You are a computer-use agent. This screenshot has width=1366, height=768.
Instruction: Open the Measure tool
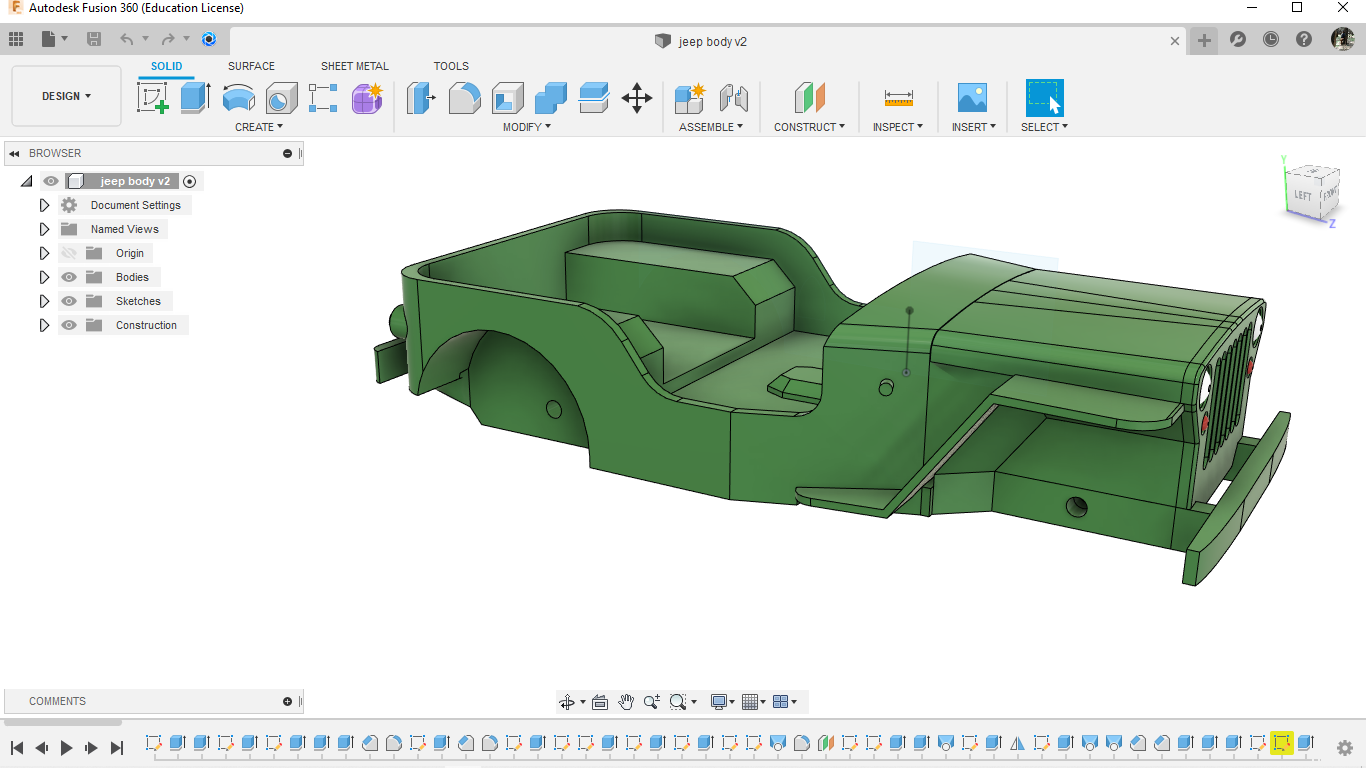(x=898, y=98)
